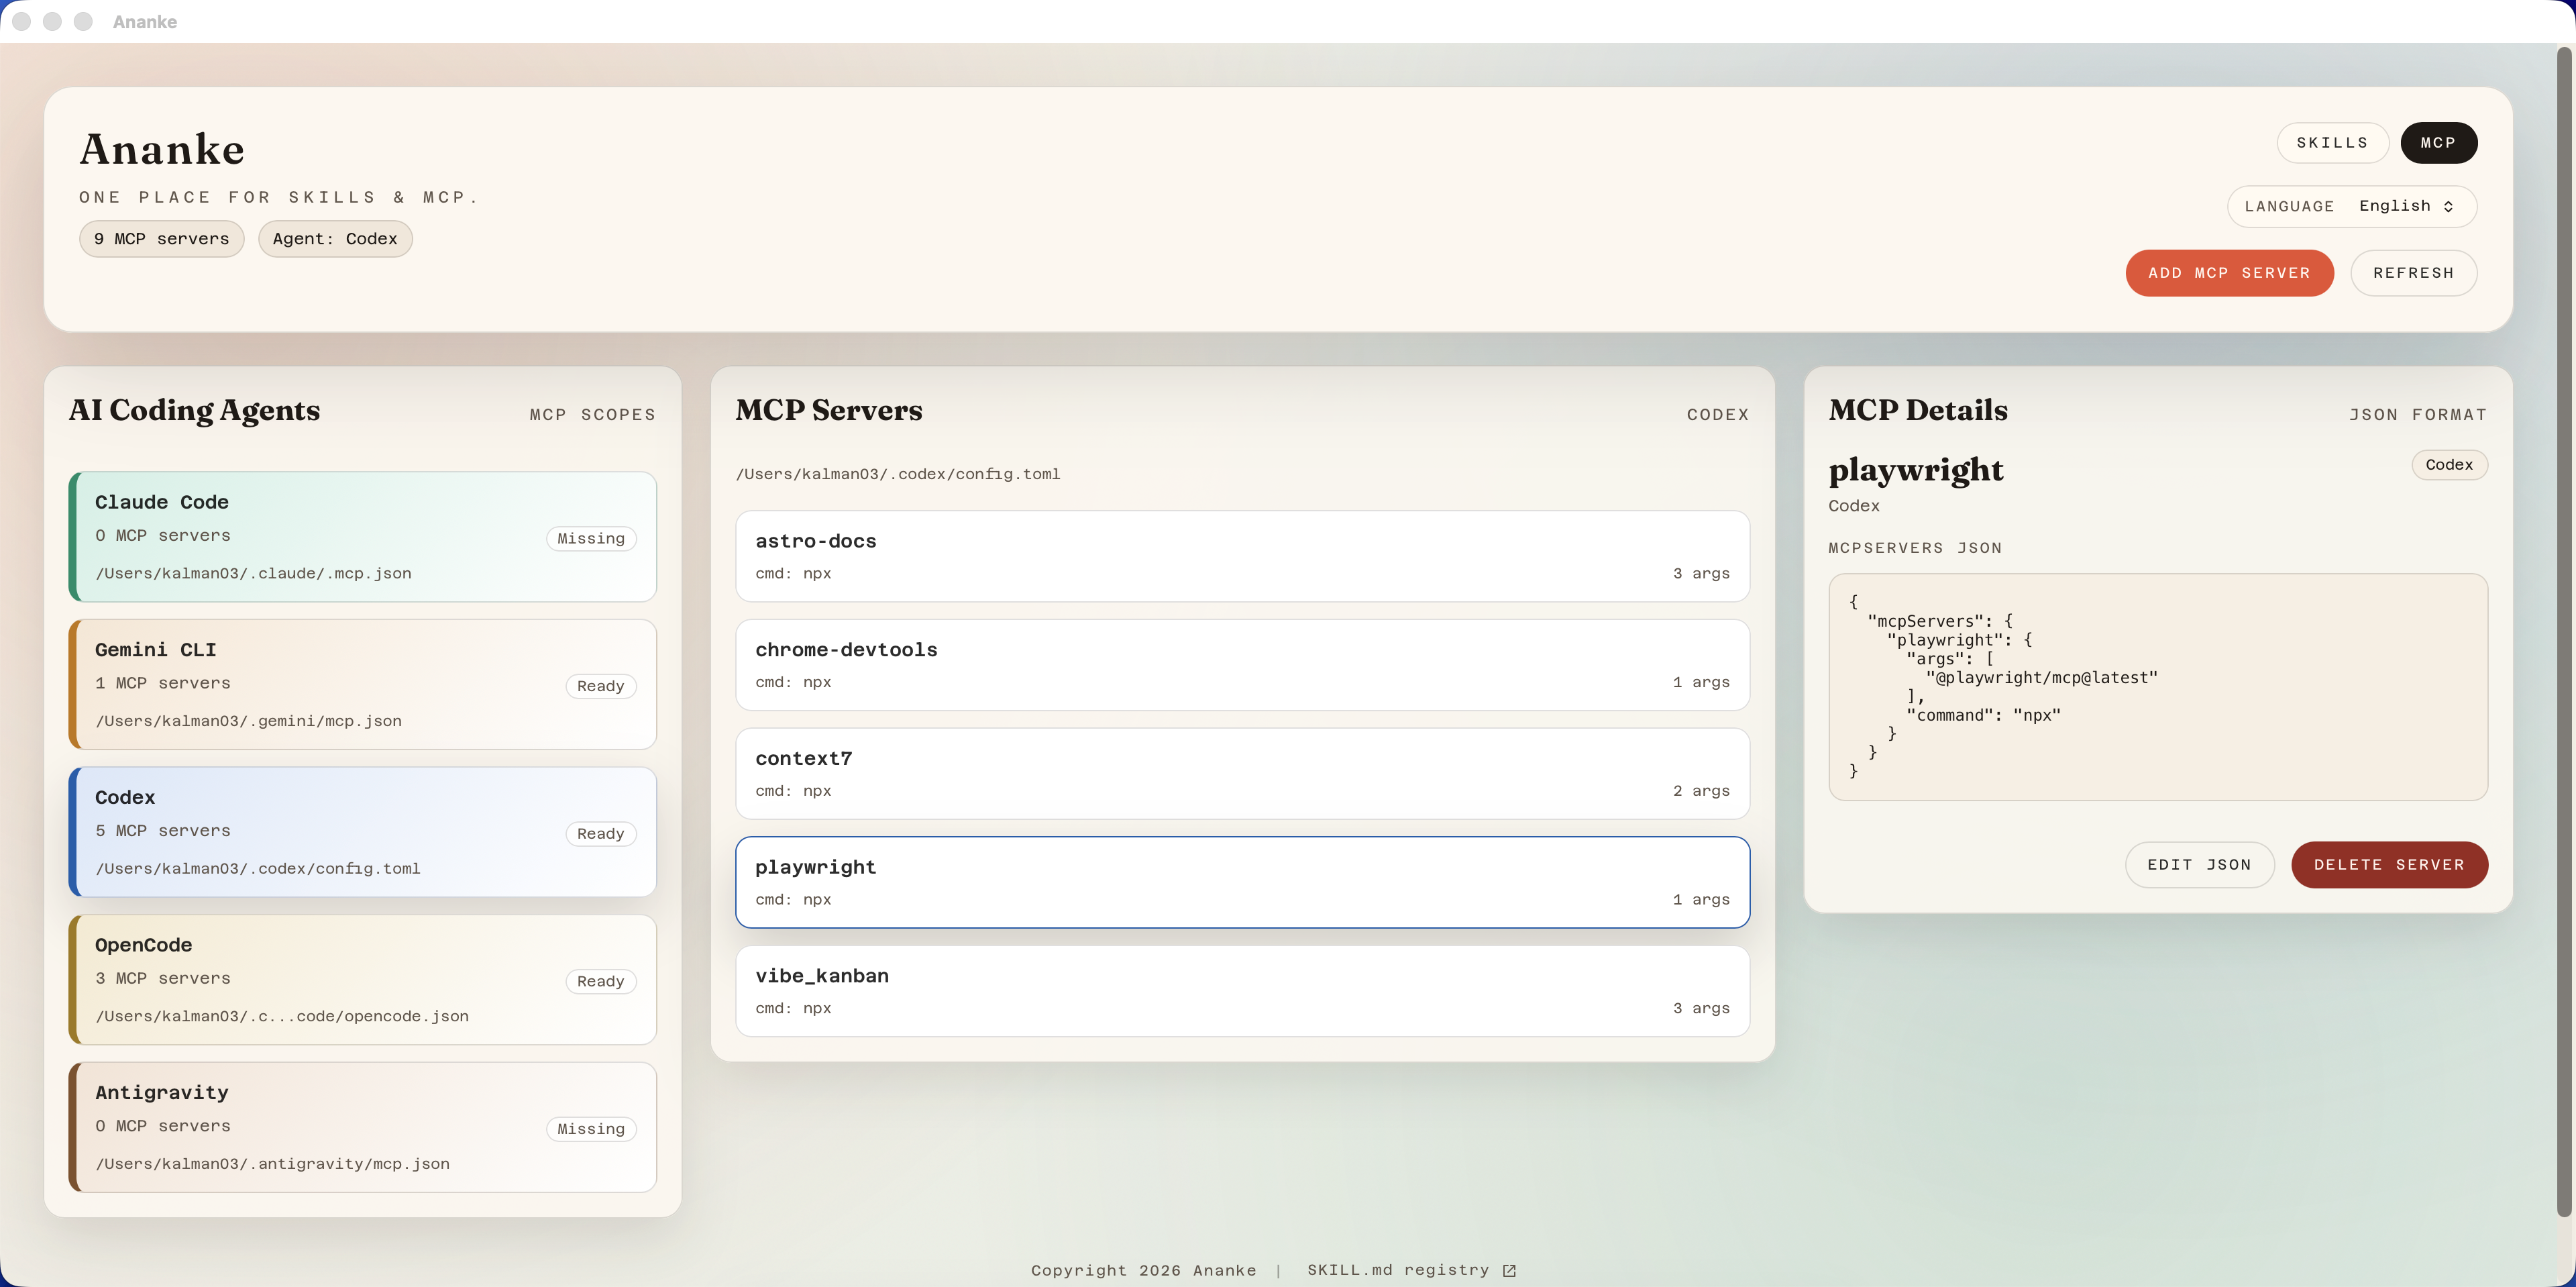Viewport: 2576px width, 1287px height.
Task: Expand the Language English dropdown arrows
Action: (x=2448, y=206)
